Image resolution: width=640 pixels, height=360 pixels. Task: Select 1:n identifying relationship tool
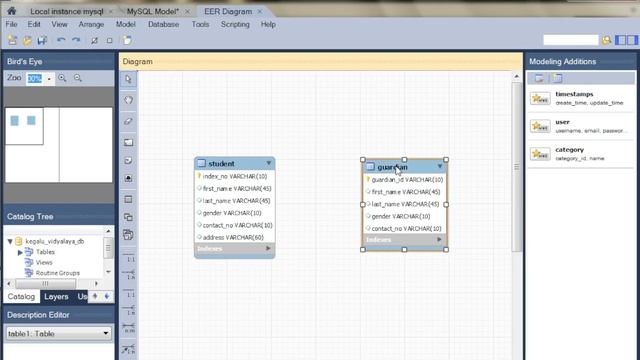129,310
